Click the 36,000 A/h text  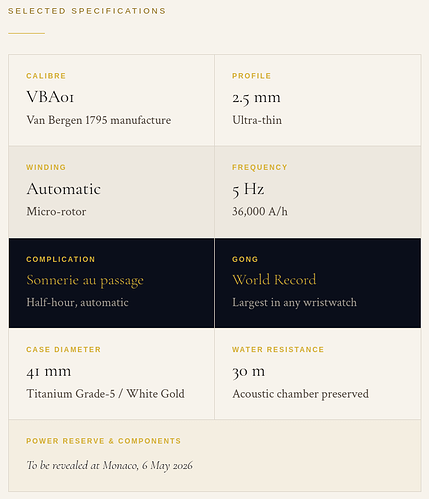coord(260,211)
